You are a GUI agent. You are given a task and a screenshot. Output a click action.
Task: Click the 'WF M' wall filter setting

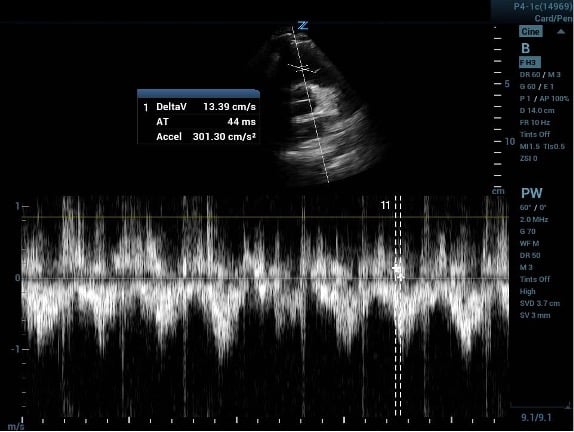click(529, 243)
